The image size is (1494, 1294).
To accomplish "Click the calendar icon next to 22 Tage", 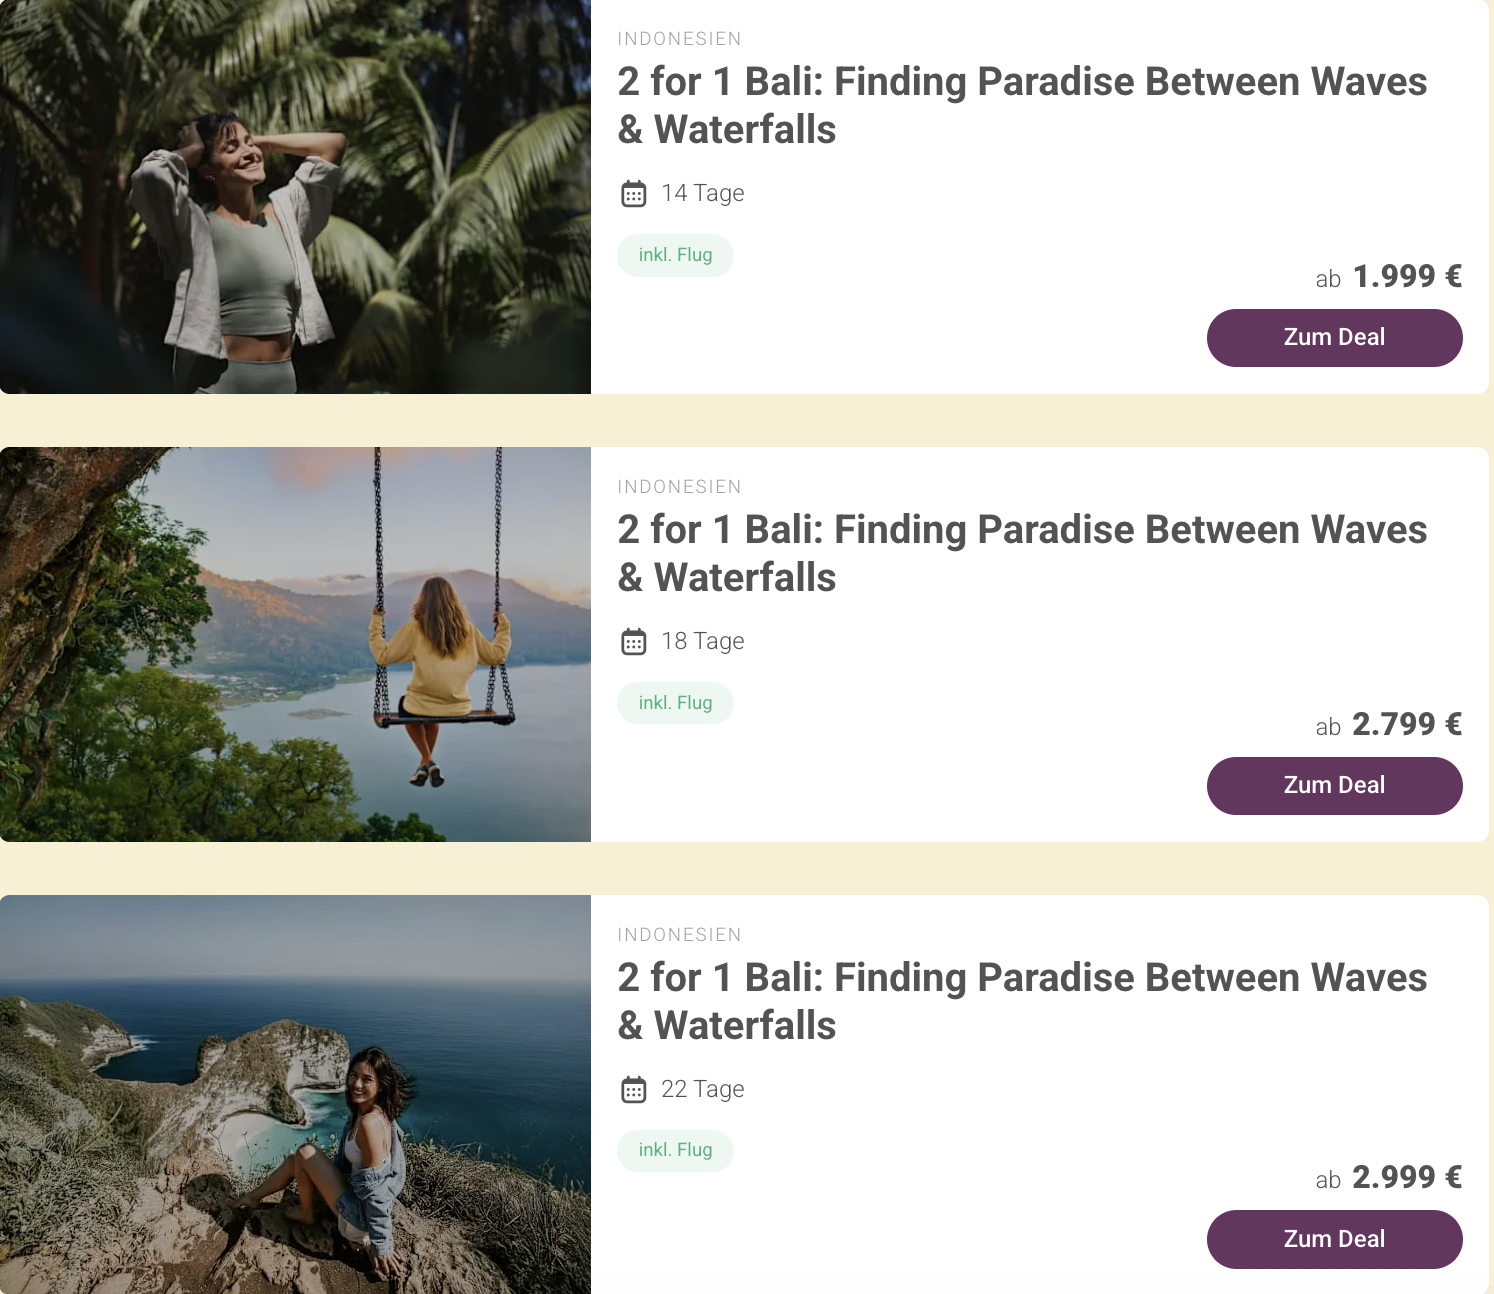I will pyautogui.click(x=634, y=1089).
